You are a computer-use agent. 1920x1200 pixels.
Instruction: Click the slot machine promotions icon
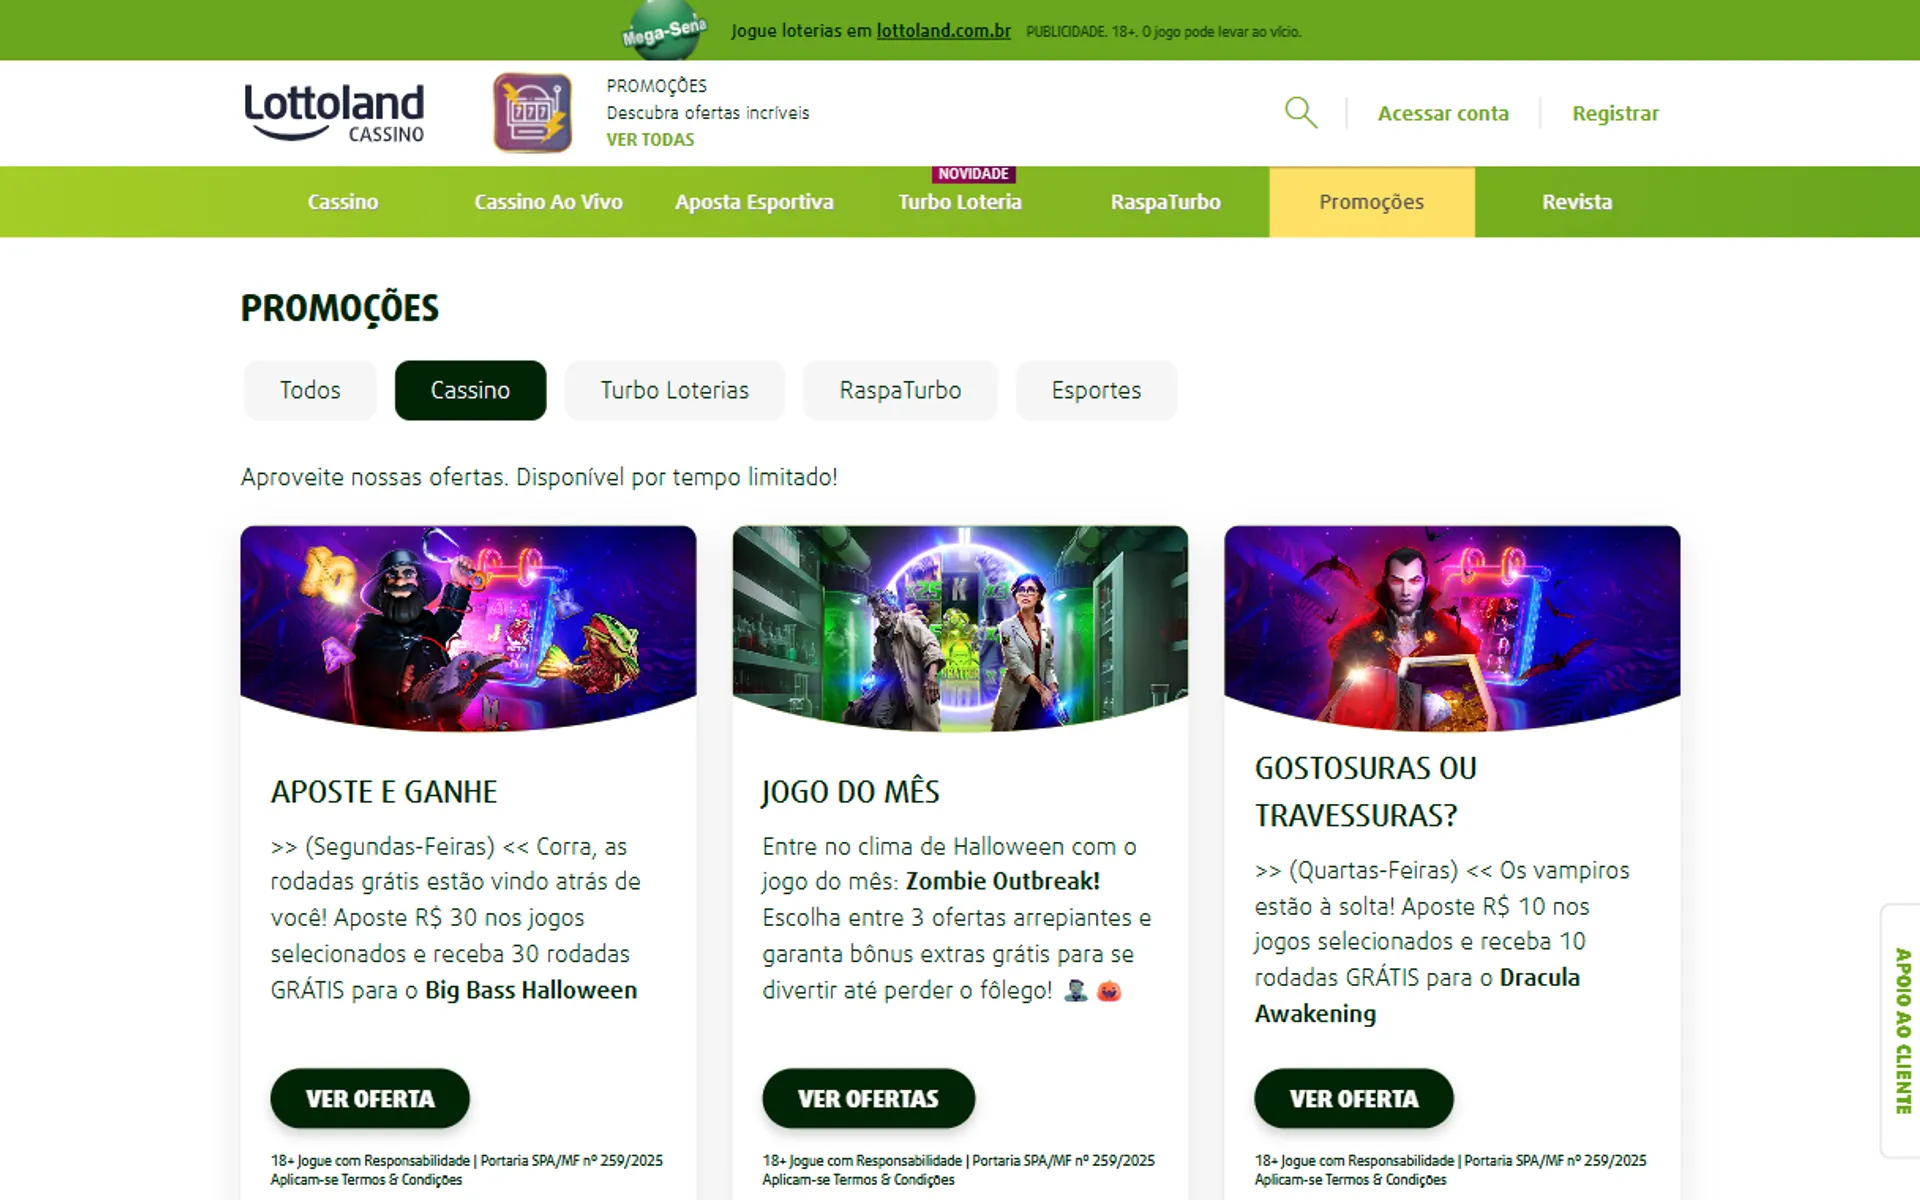[533, 113]
